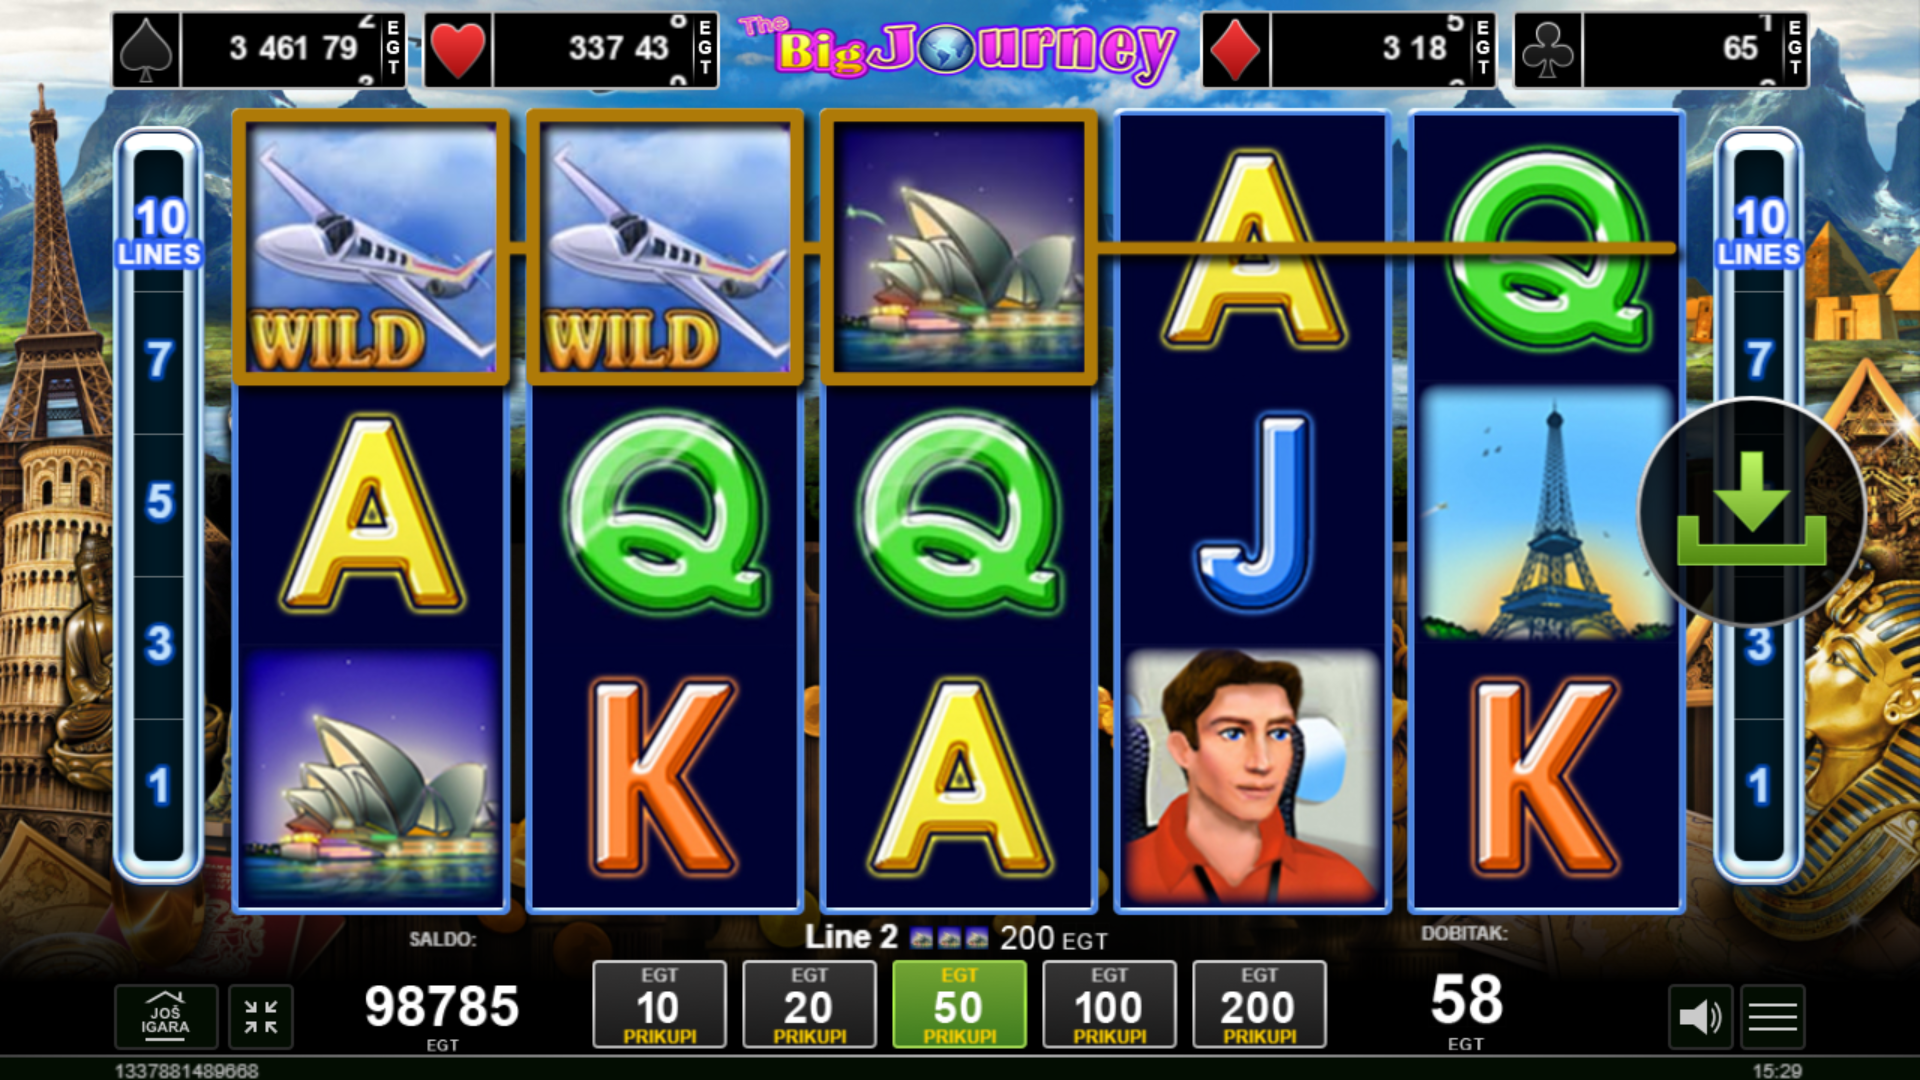This screenshot has width=1920, height=1080.
Task: Click the heart jackpot icon
Action: [458, 50]
